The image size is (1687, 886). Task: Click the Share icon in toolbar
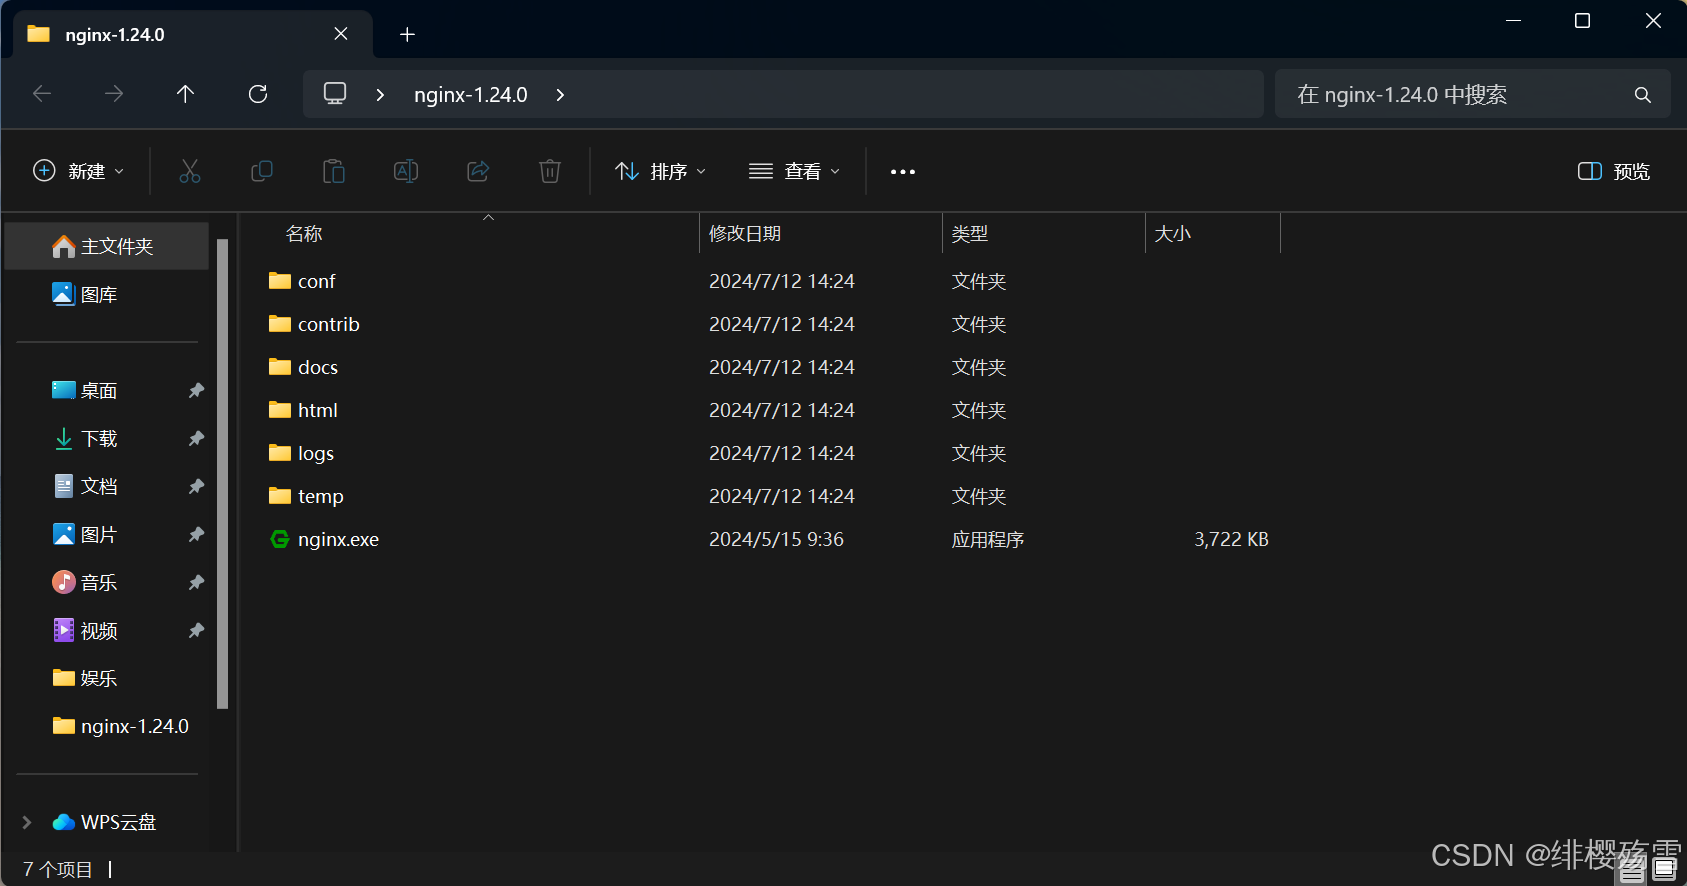[x=478, y=171]
